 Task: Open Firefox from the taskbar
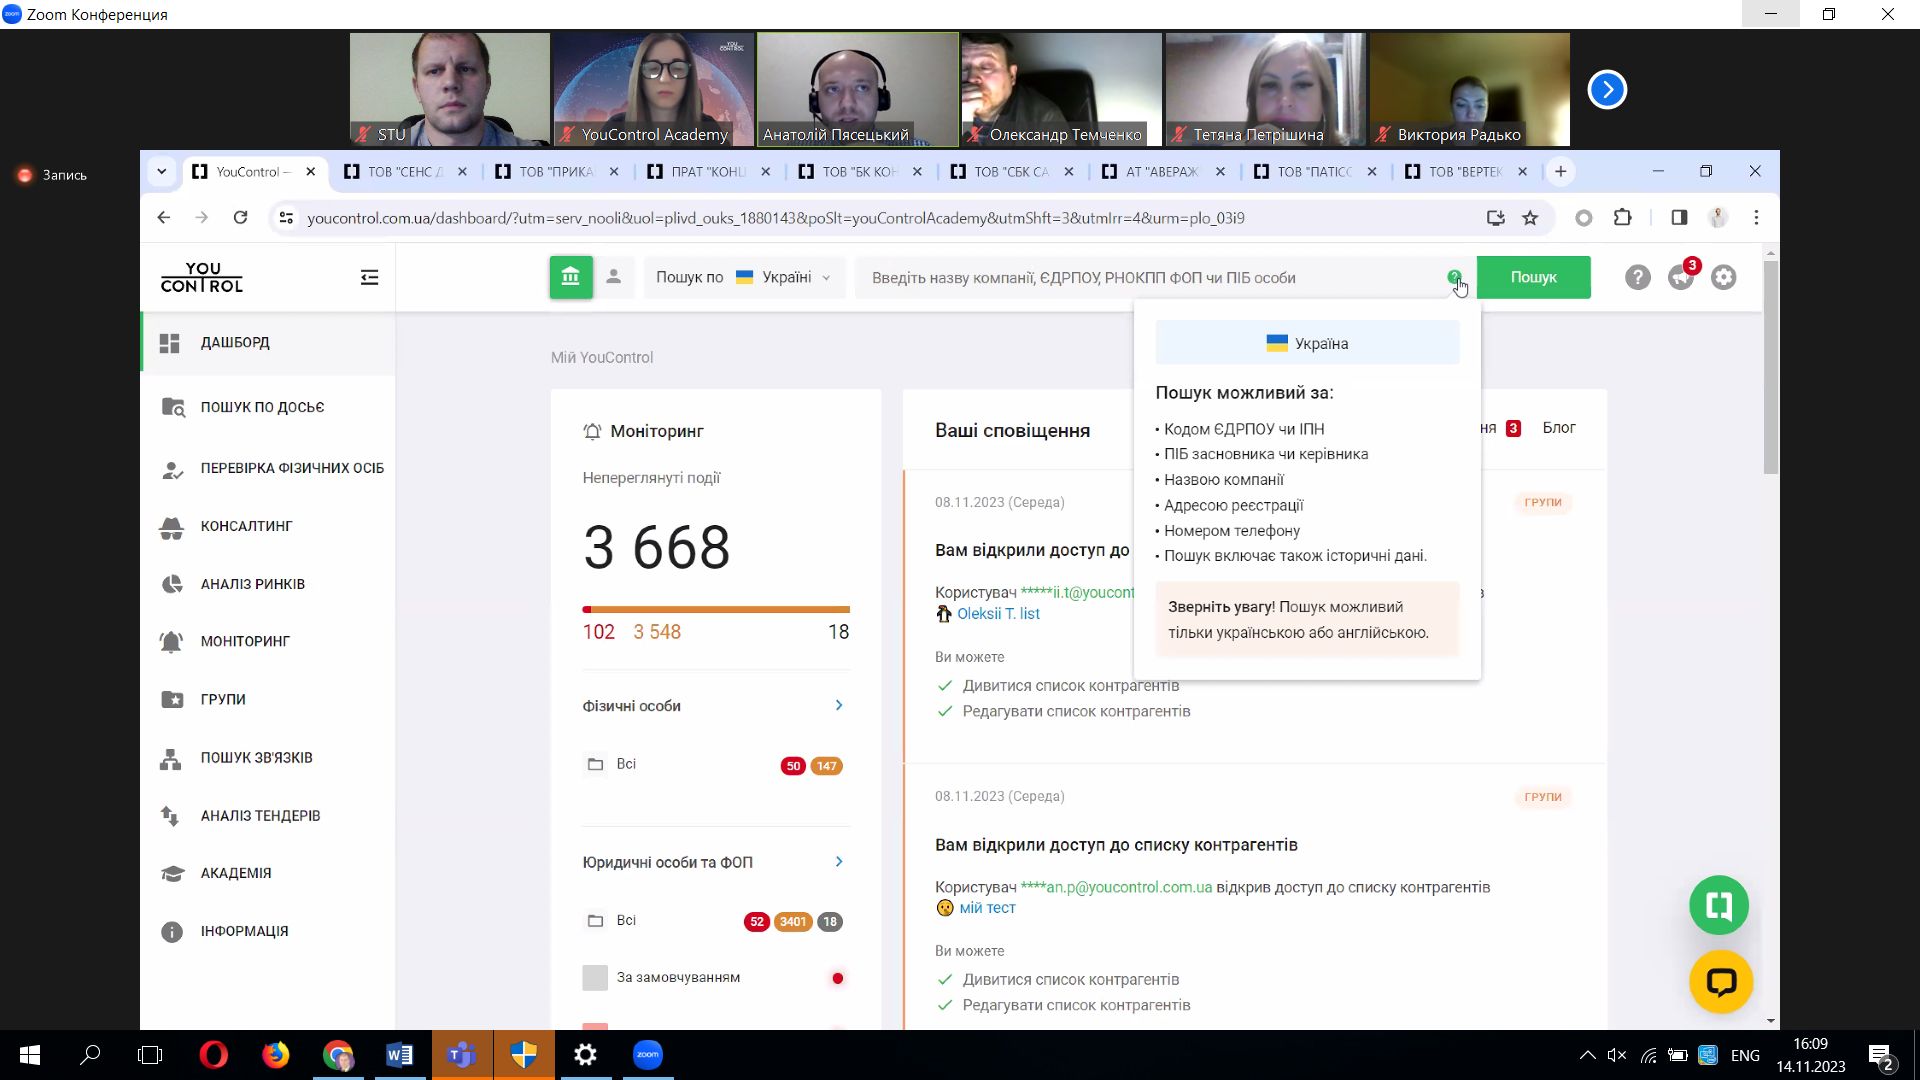coord(275,1055)
